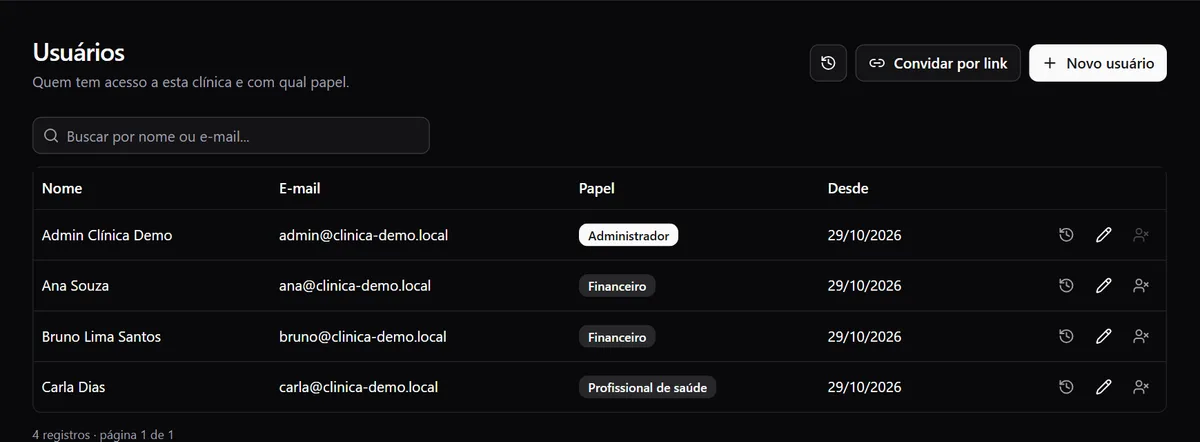Remove user Bruno Lima Santos icon
The image size is (1200, 442).
[1140, 336]
